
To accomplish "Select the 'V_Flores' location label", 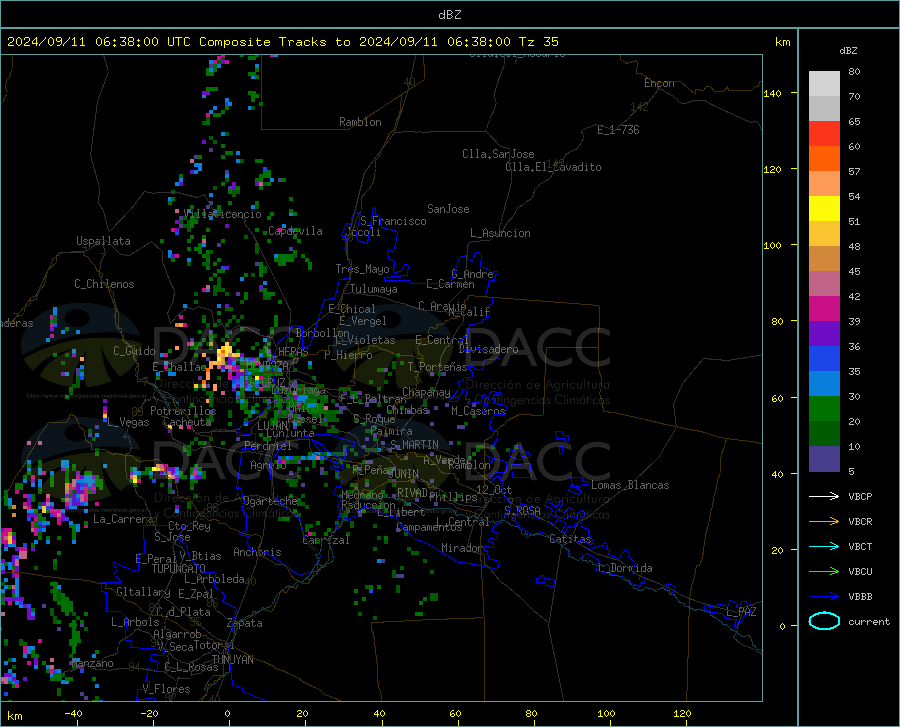I will pos(166,689).
